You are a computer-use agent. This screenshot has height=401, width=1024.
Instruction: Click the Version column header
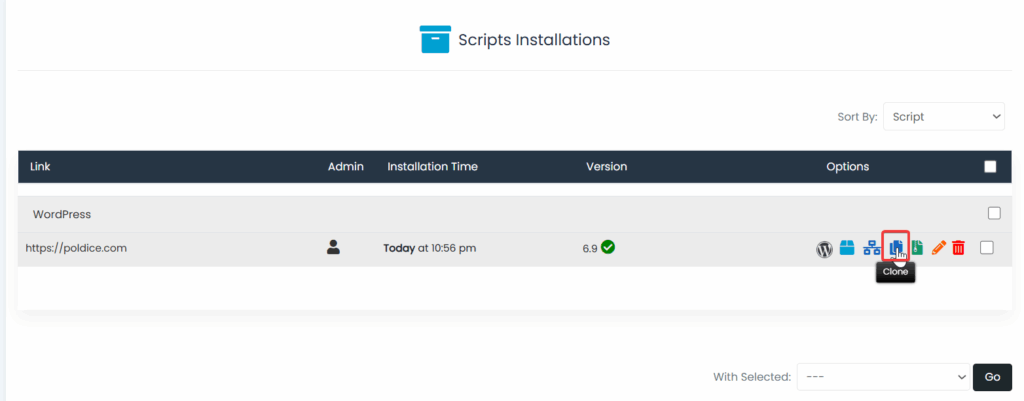tap(606, 166)
